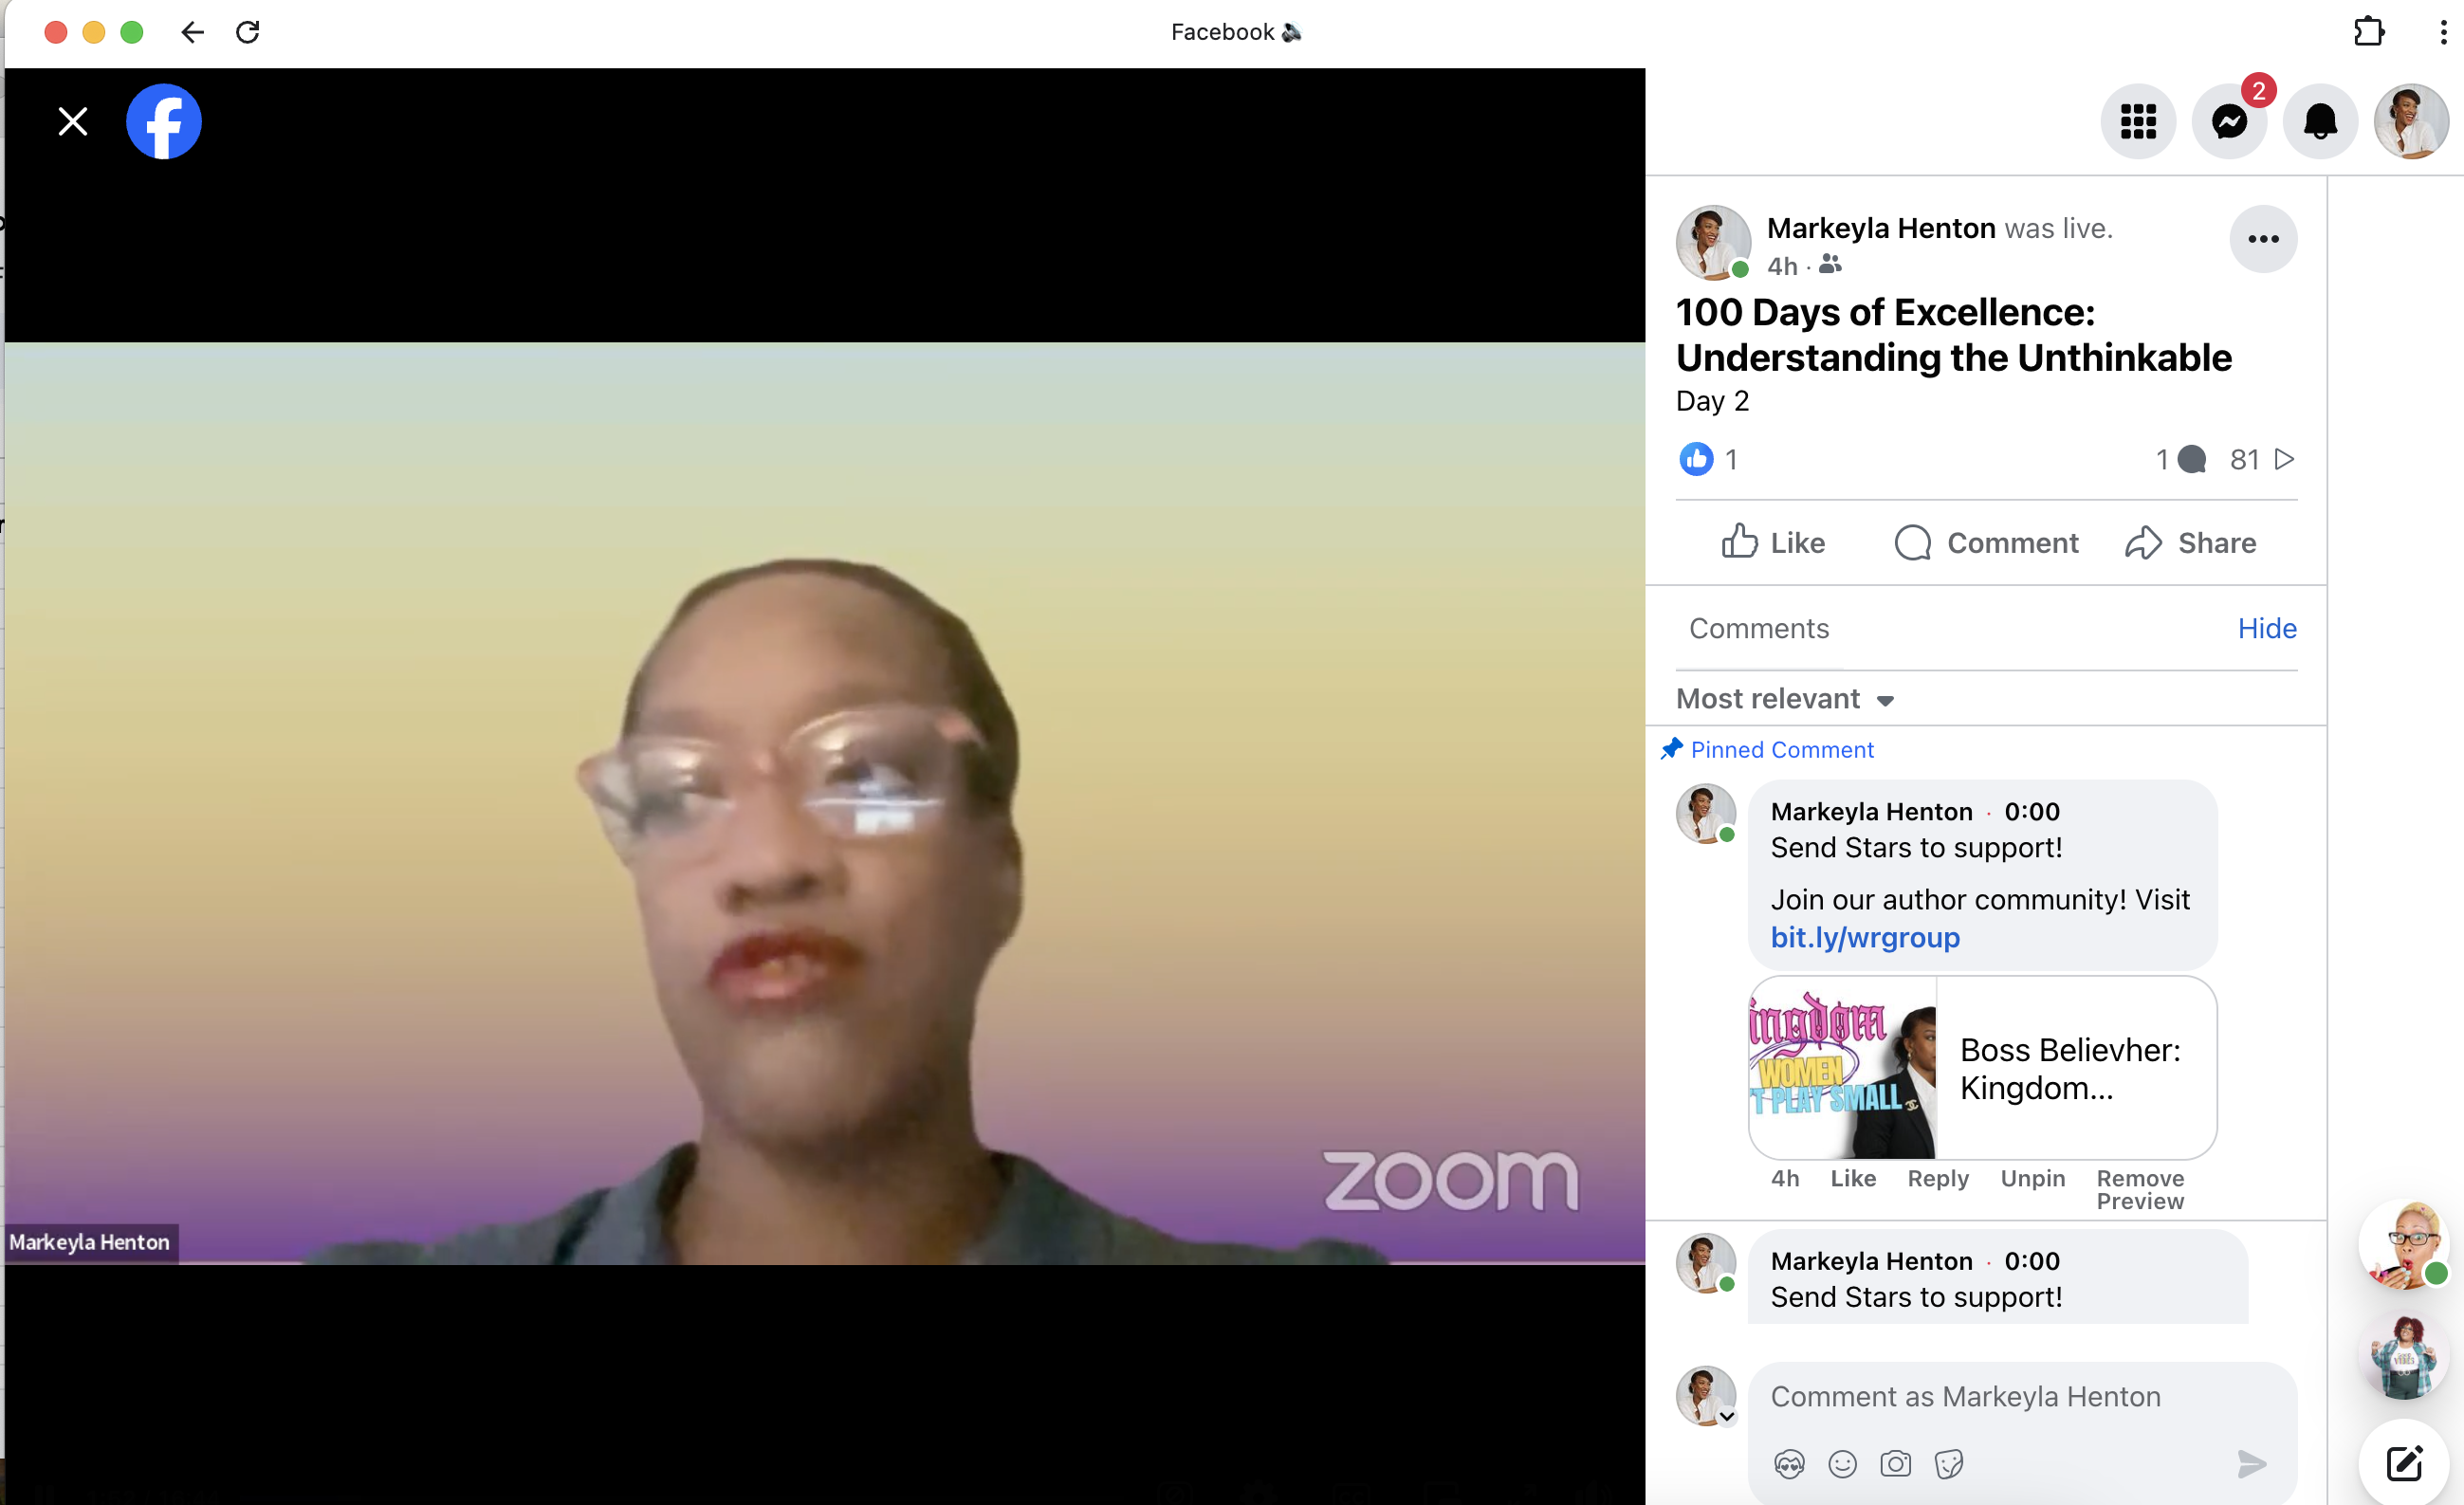
Task: Send the comment with the arrow icon
Action: 2251,1464
